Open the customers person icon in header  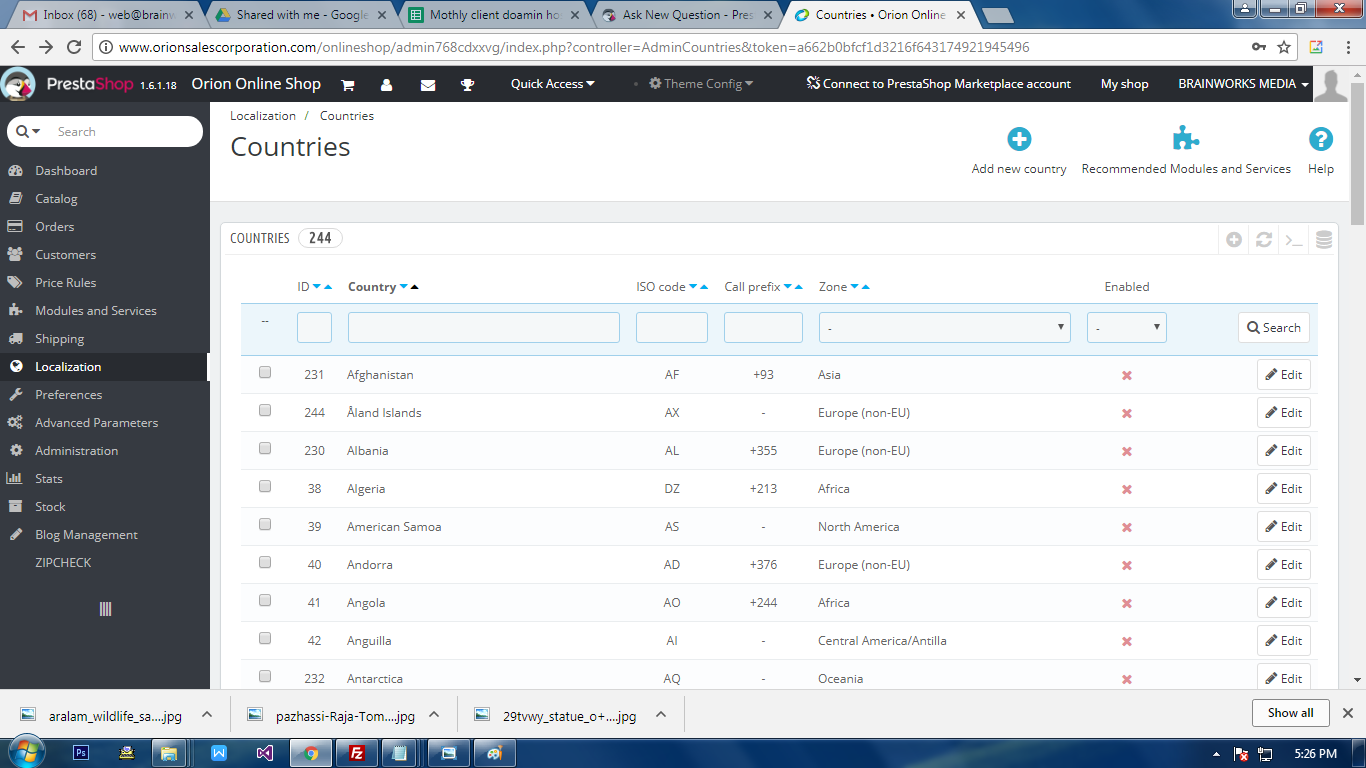click(x=387, y=85)
